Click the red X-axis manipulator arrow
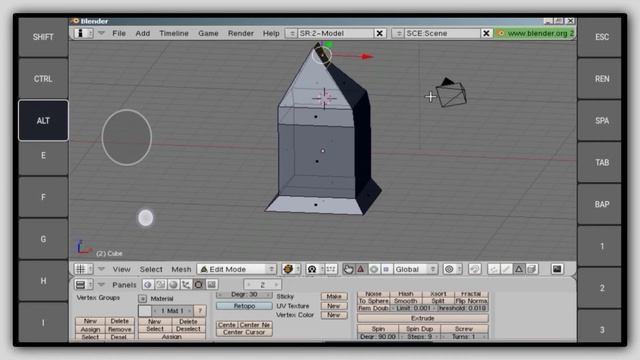The width and height of the screenshot is (640, 360). point(367,56)
